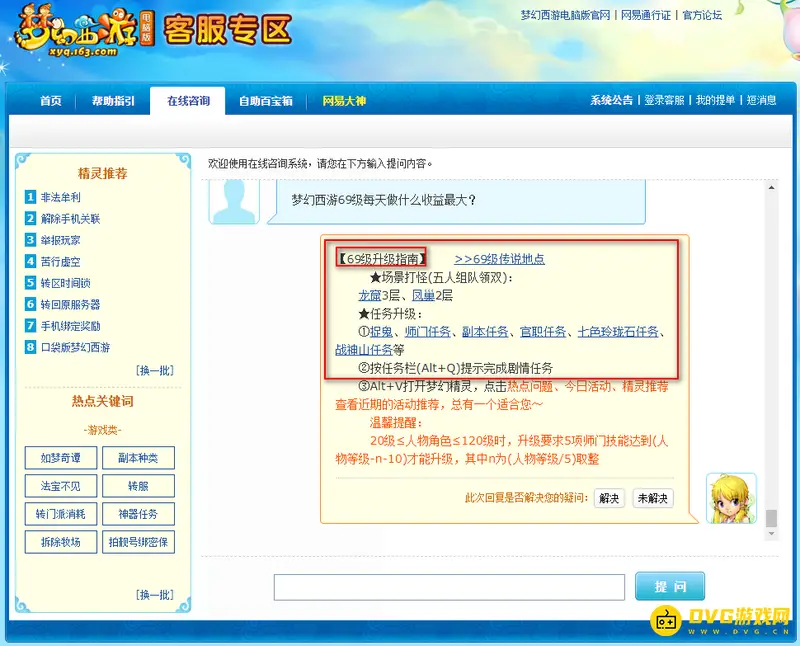The height and width of the screenshot is (646, 800).
Task: Open the 战神山任务 link
Action: [x=364, y=350]
